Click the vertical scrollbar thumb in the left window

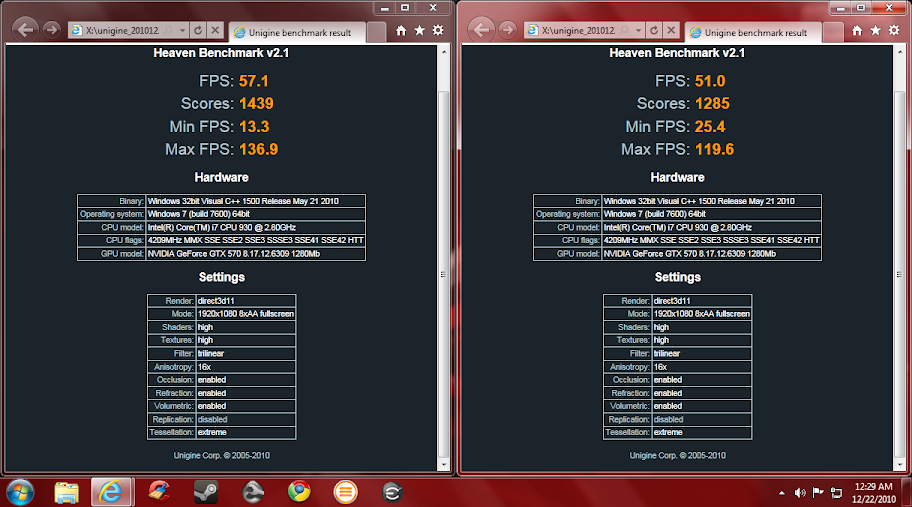click(444, 274)
